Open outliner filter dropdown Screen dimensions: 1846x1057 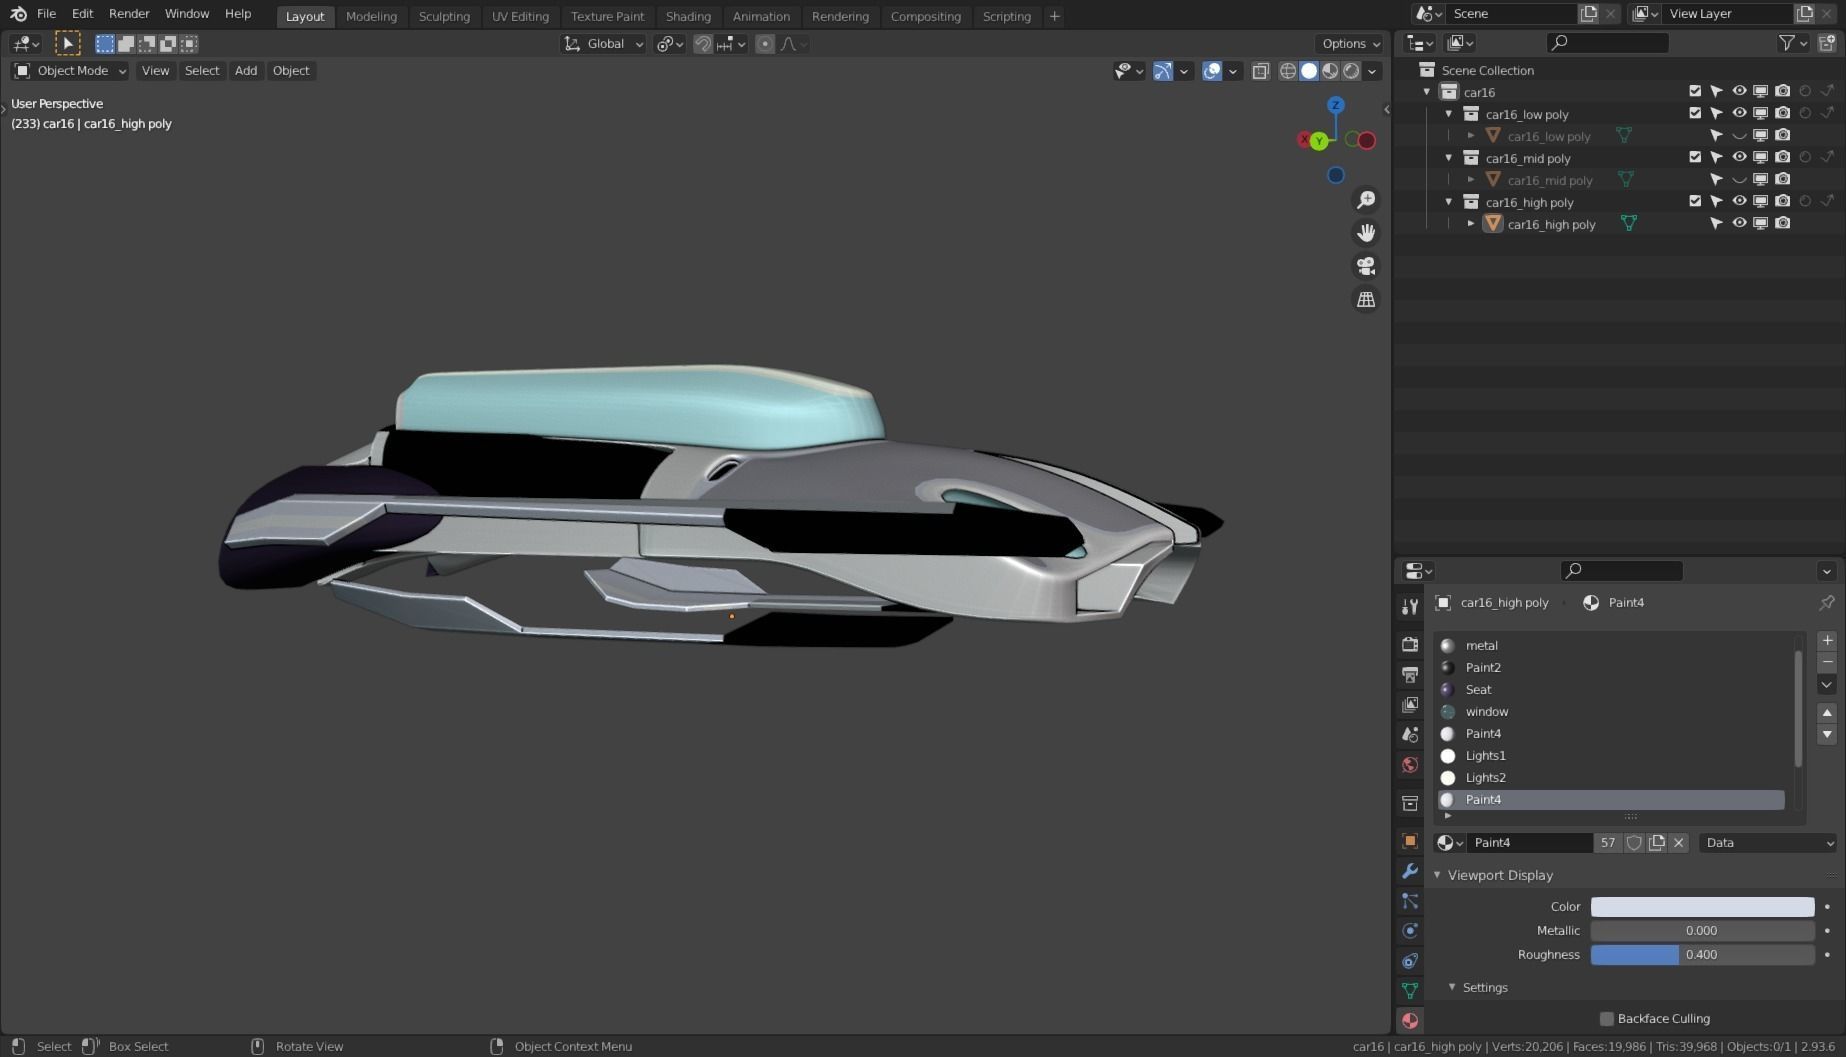[x=1792, y=43]
